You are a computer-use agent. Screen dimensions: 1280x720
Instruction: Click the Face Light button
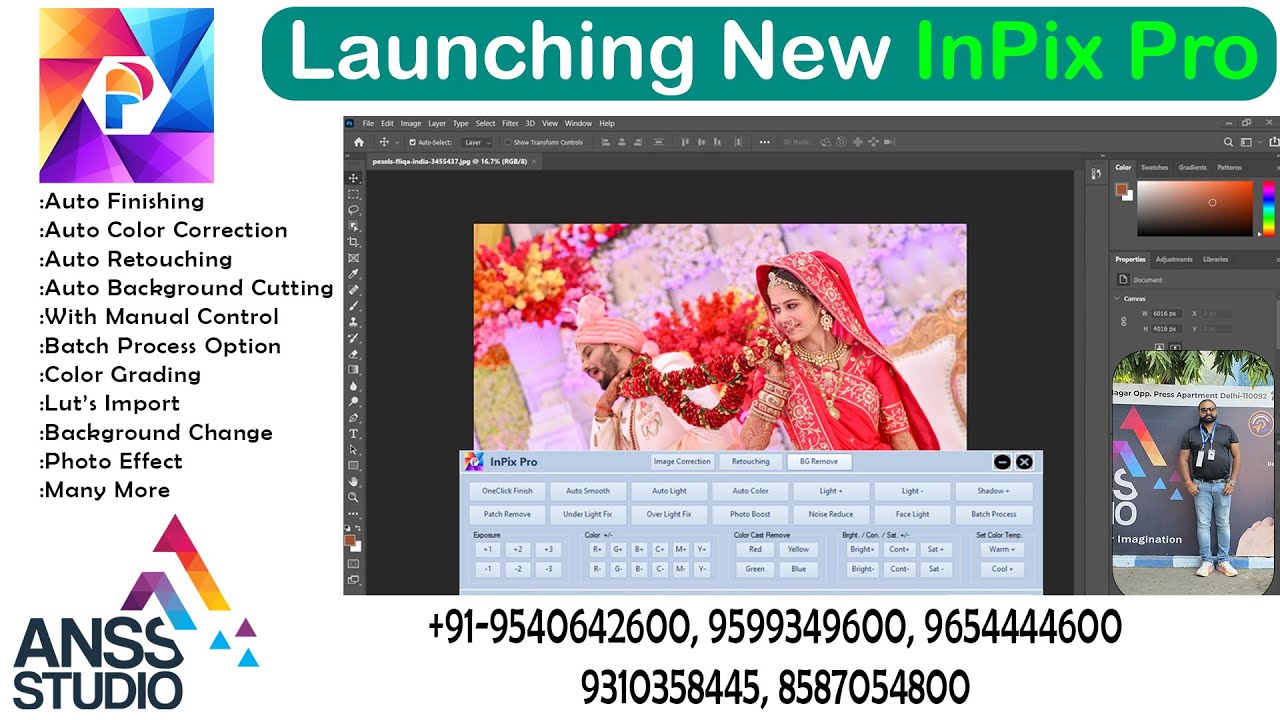tap(912, 514)
